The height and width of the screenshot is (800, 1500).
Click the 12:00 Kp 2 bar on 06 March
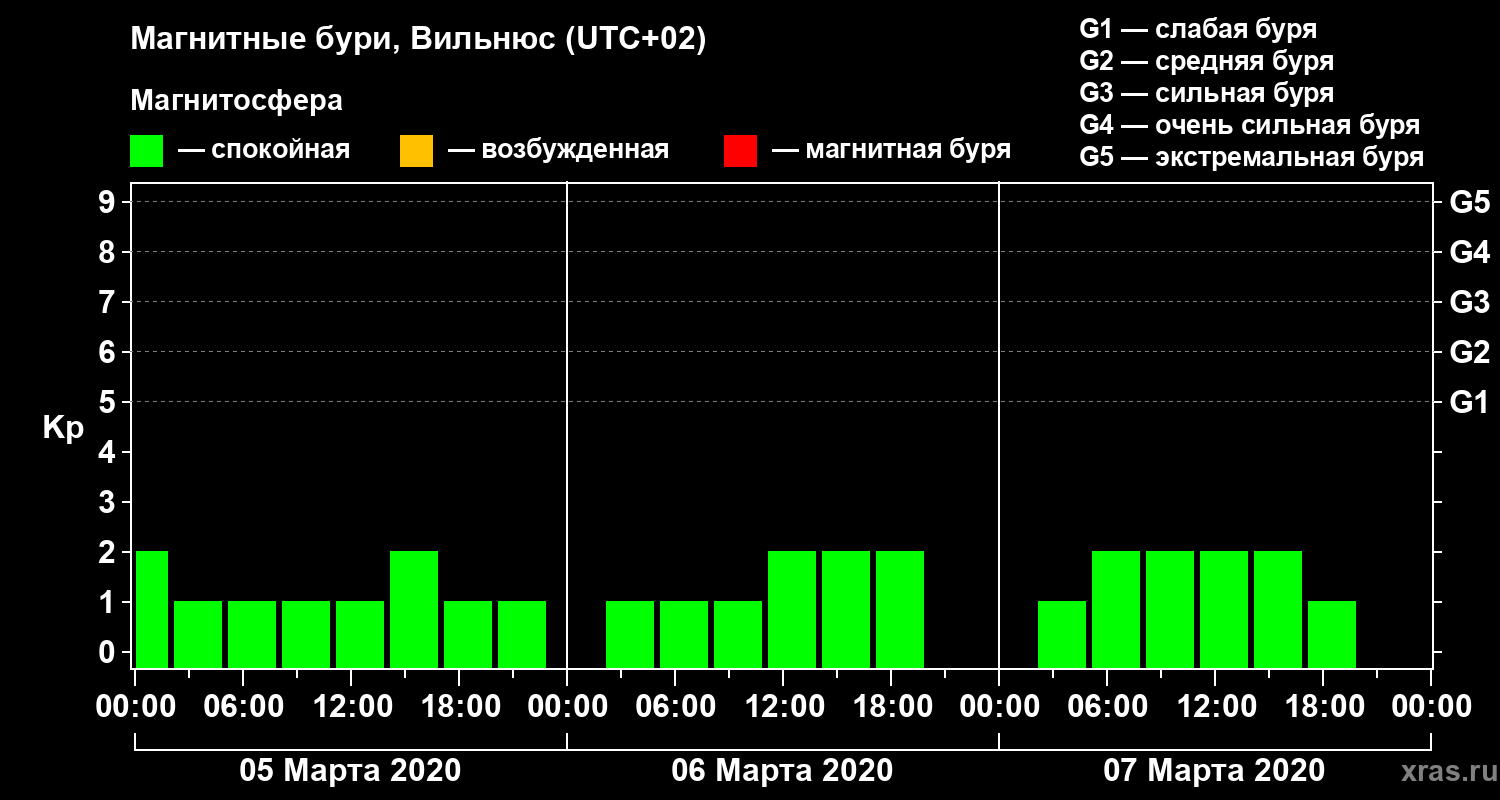click(x=792, y=609)
